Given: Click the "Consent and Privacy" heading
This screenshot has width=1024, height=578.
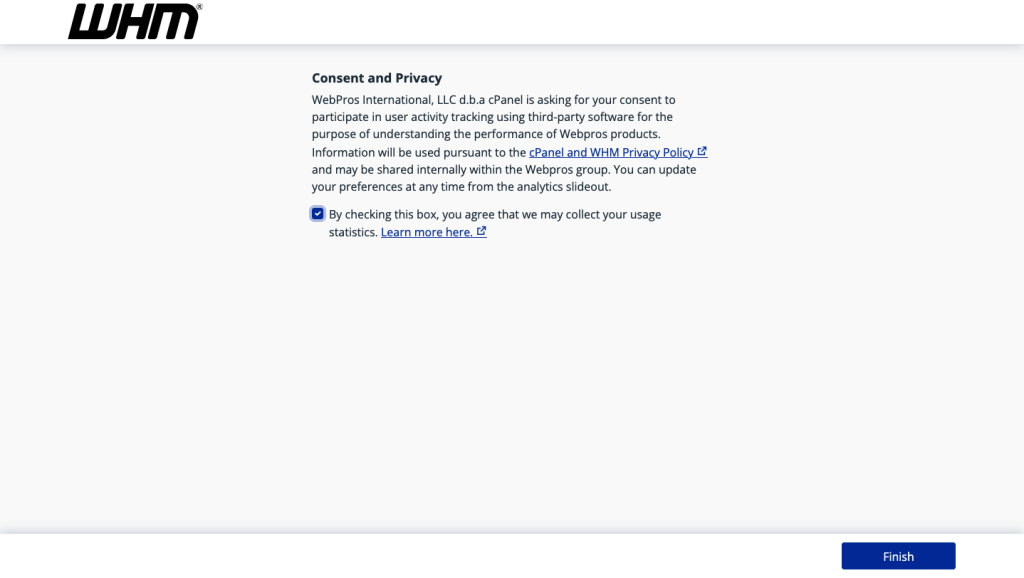Looking at the screenshot, I should click(x=376, y=78).
